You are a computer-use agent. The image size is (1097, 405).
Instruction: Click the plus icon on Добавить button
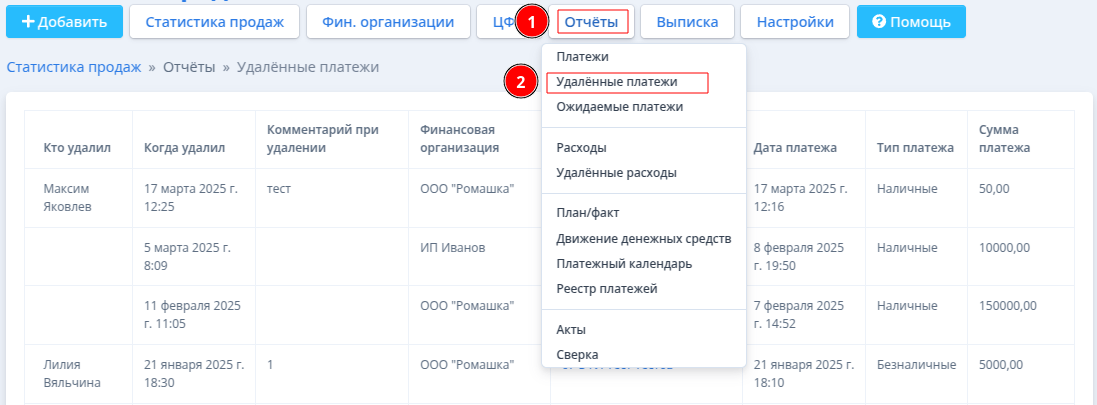pyautogui.click(x=28, y=22)
